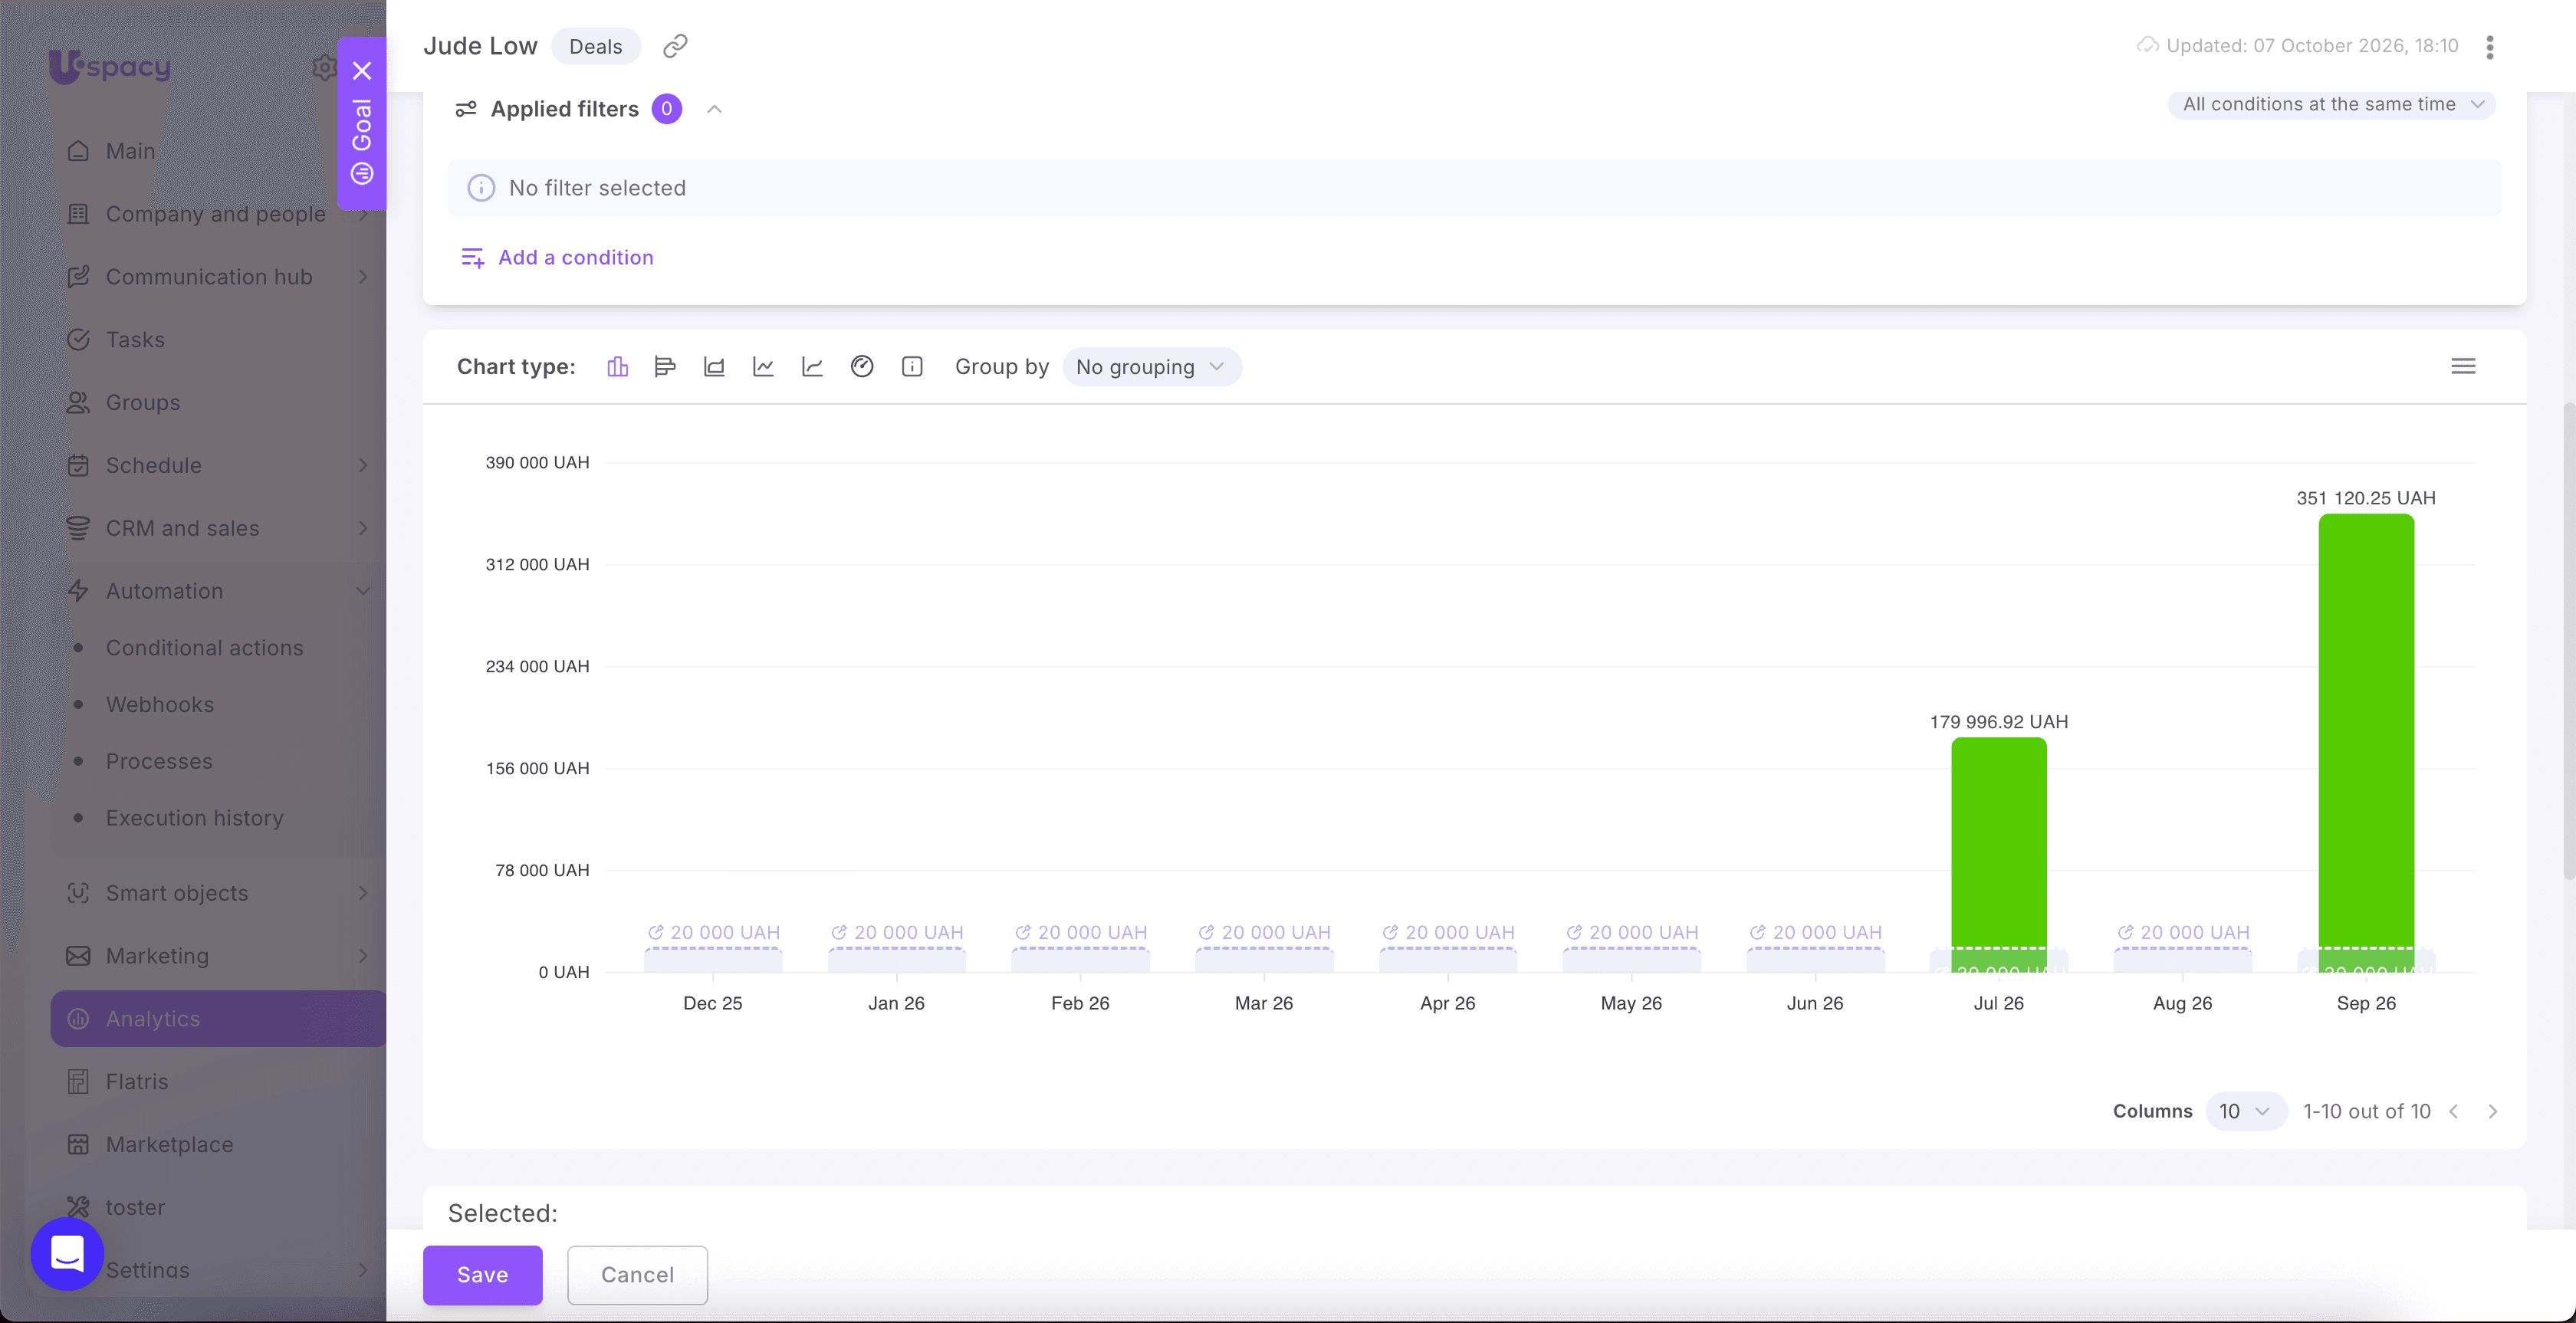Open Execution history under Automation
Screen dimensions: 2576x1323
(x=194, y=818)
